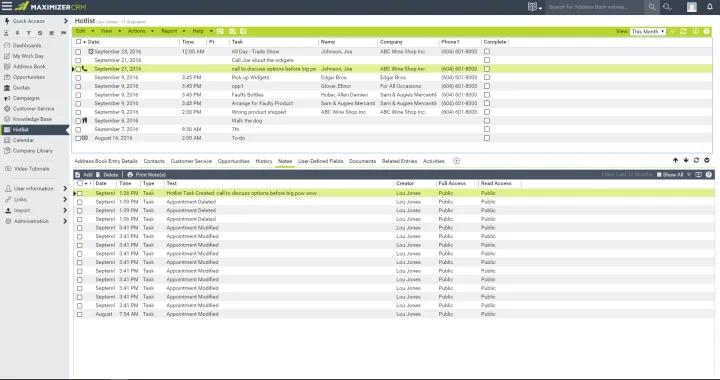This screenshot has width=720, height=380.
Task: Select the row checkbox for Wrong product shipped
Action: [x=78, y=112]
